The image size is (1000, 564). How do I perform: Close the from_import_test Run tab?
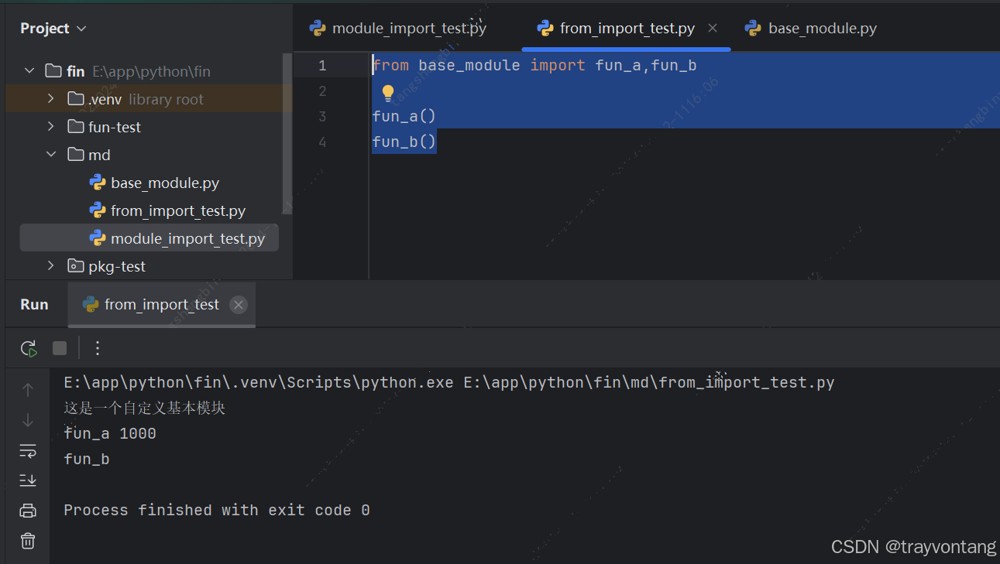click(x=239, y=305)
